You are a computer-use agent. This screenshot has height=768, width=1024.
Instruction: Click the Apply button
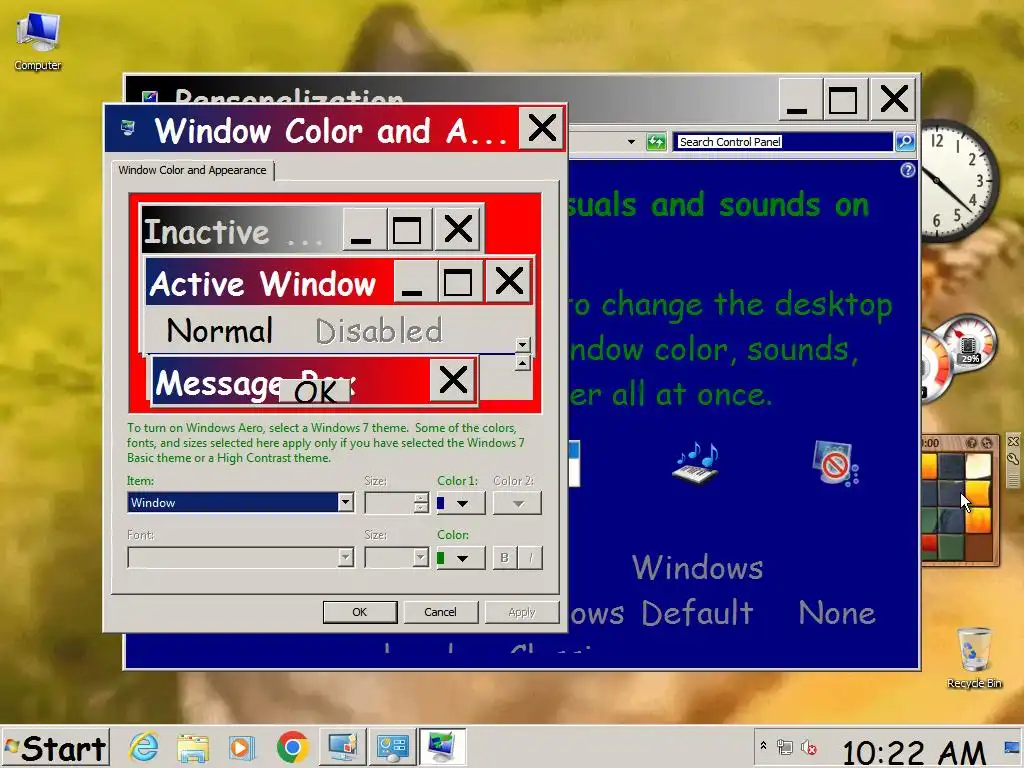[x=521, y=612]
